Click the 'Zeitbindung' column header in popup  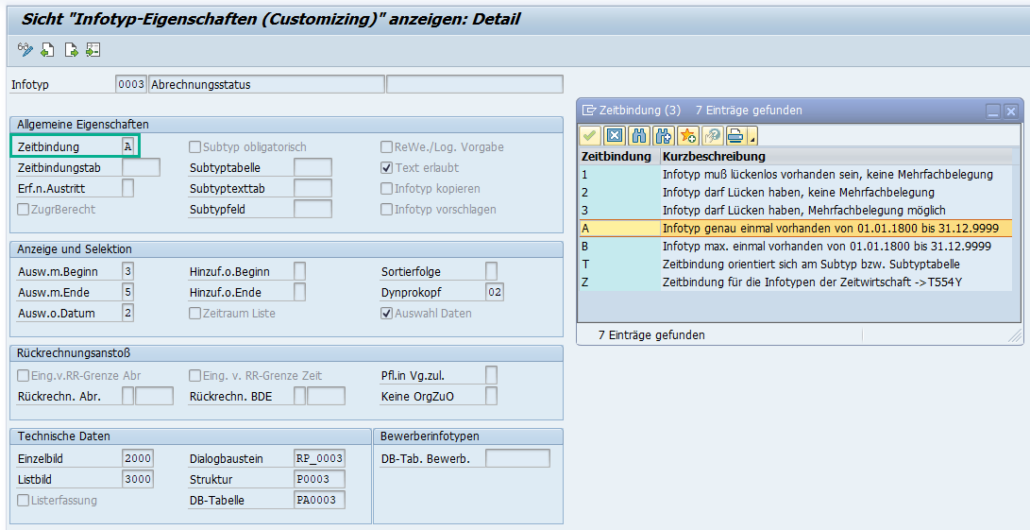616,156
